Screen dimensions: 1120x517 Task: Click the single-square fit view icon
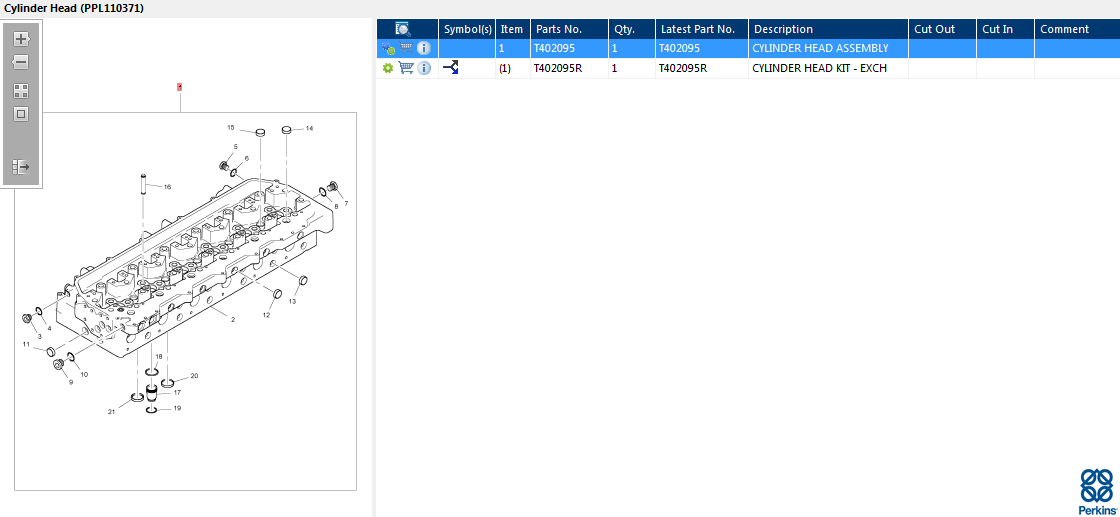click(x=21, y=114)
